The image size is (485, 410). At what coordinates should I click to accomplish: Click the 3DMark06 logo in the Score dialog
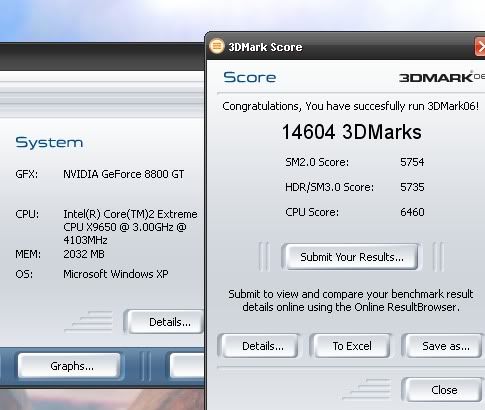click(x=442, y=77)
